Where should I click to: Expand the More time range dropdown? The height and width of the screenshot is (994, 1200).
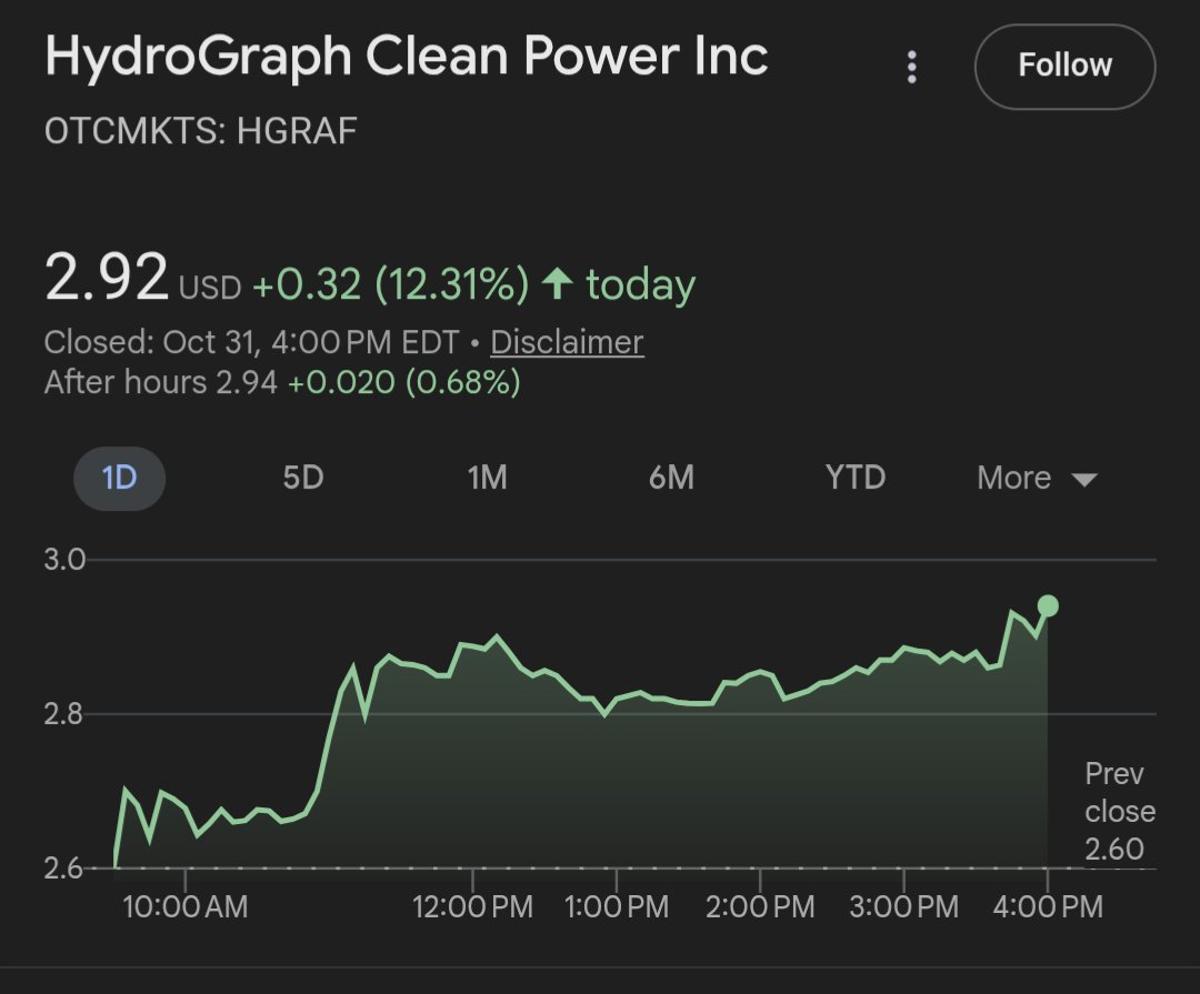tap(1014, 477)
